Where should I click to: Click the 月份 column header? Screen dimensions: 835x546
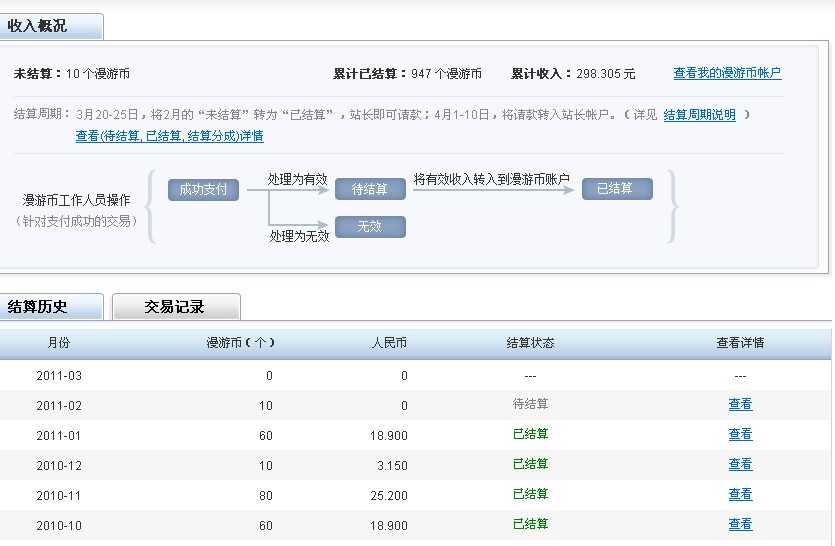59,343
